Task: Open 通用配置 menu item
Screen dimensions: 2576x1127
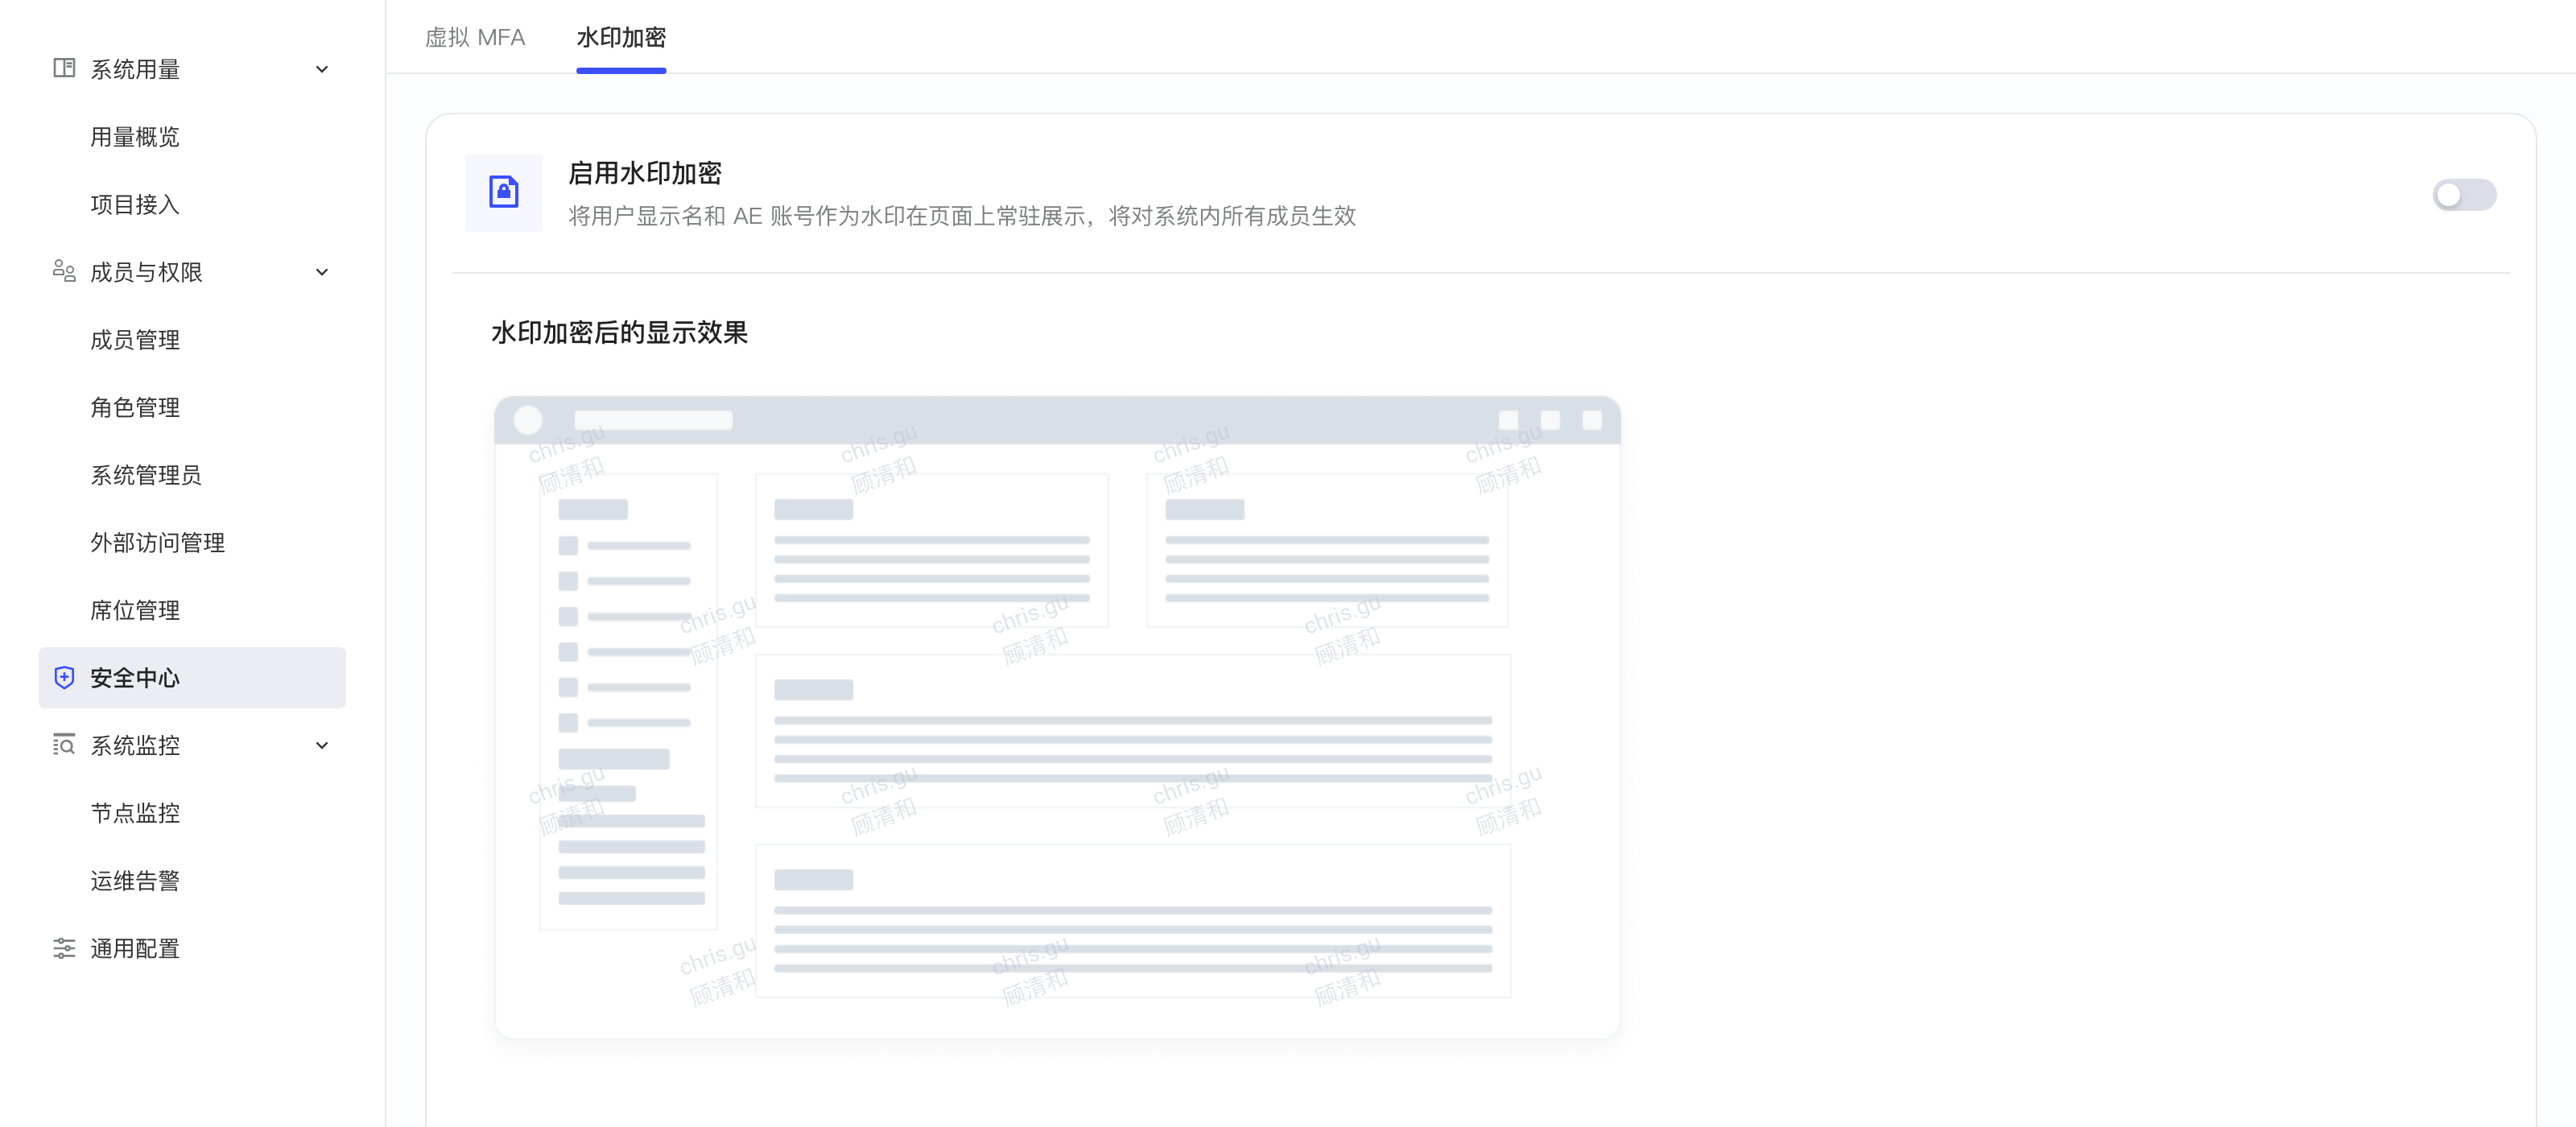Action: 135,948
